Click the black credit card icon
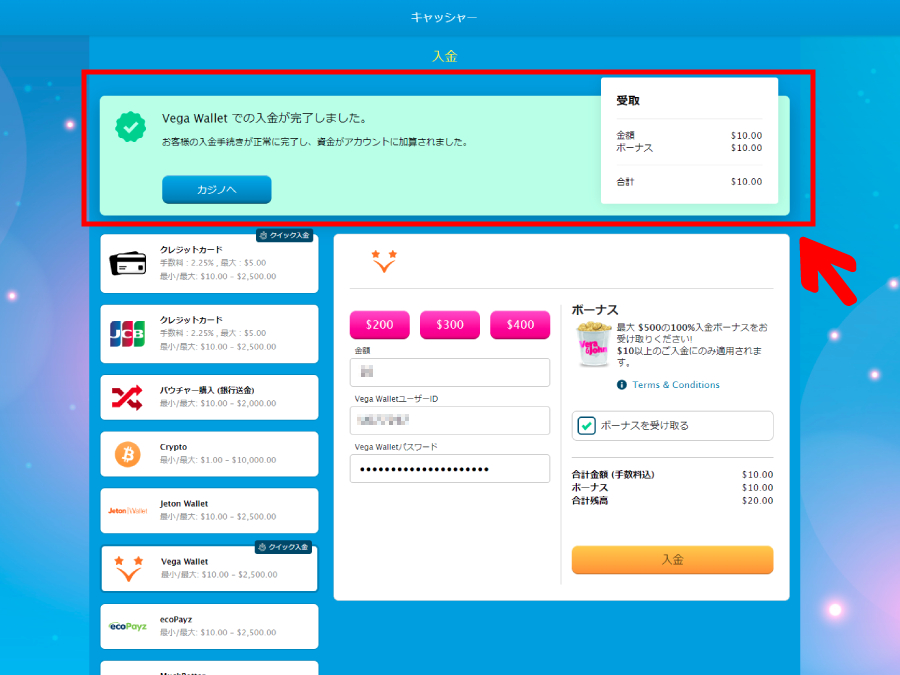The width and height of the screenshot is (900, 675). tap(127, 263)
